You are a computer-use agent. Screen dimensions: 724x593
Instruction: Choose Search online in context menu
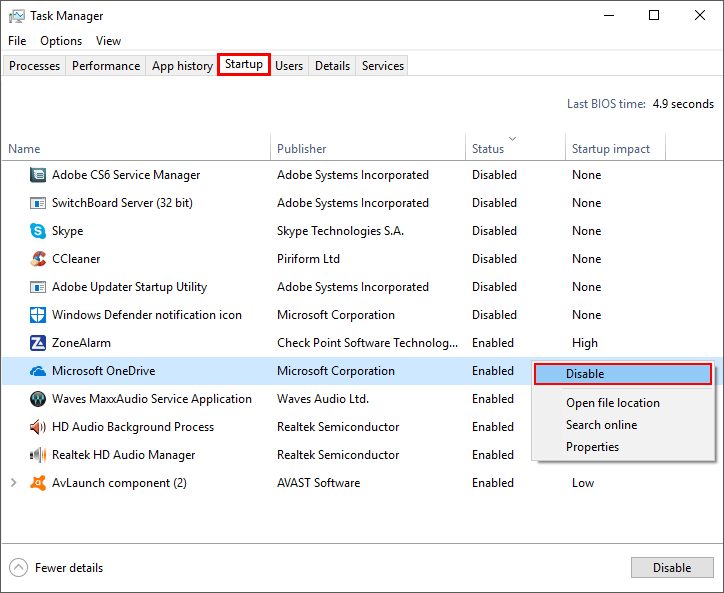(623, 425)
